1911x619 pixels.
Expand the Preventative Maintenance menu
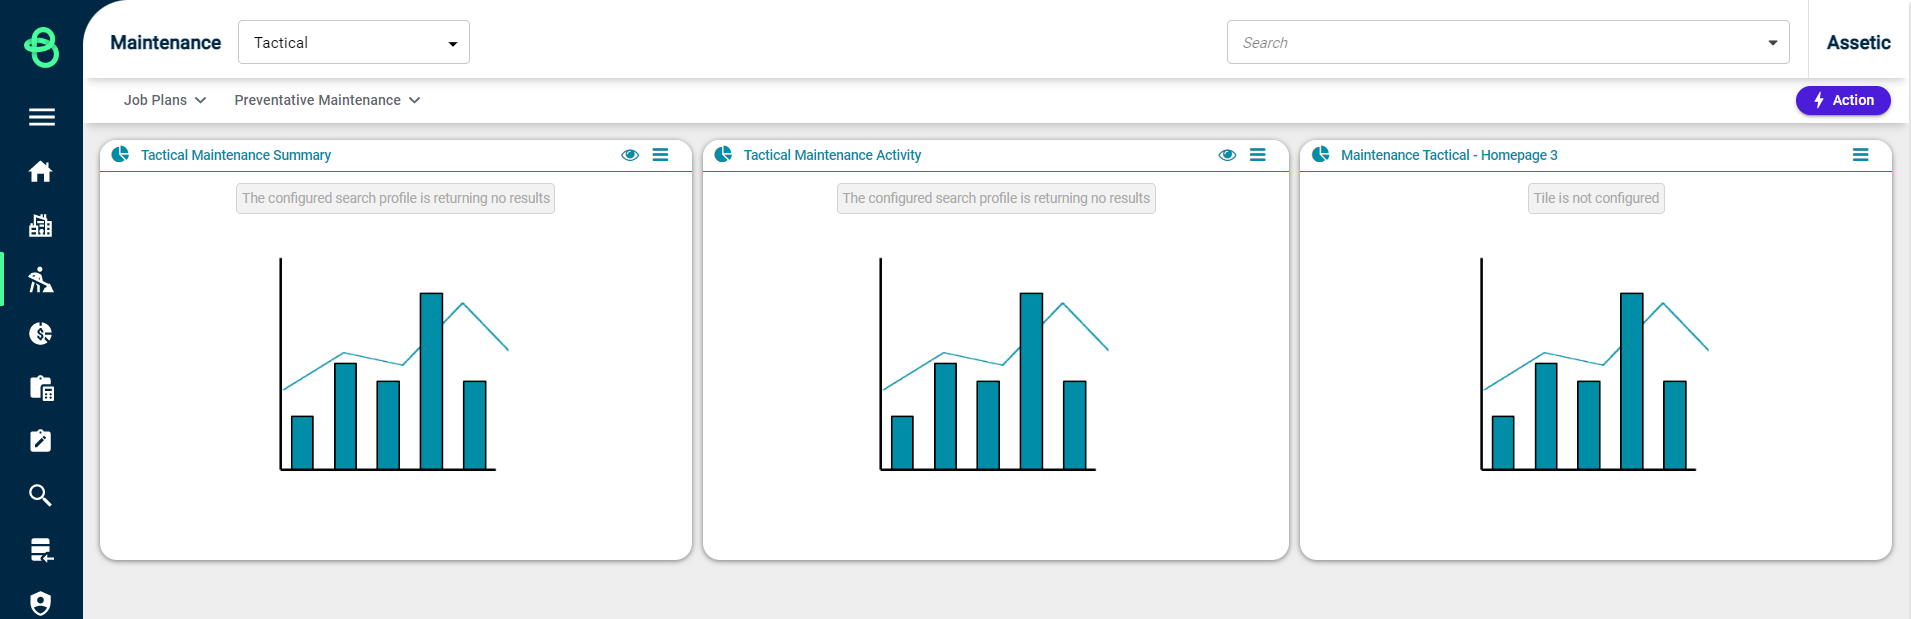pyautogui.click(x=327, y=100)
